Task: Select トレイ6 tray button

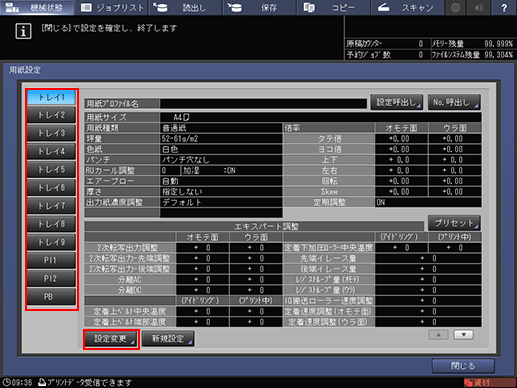Action: pos(51,188)
